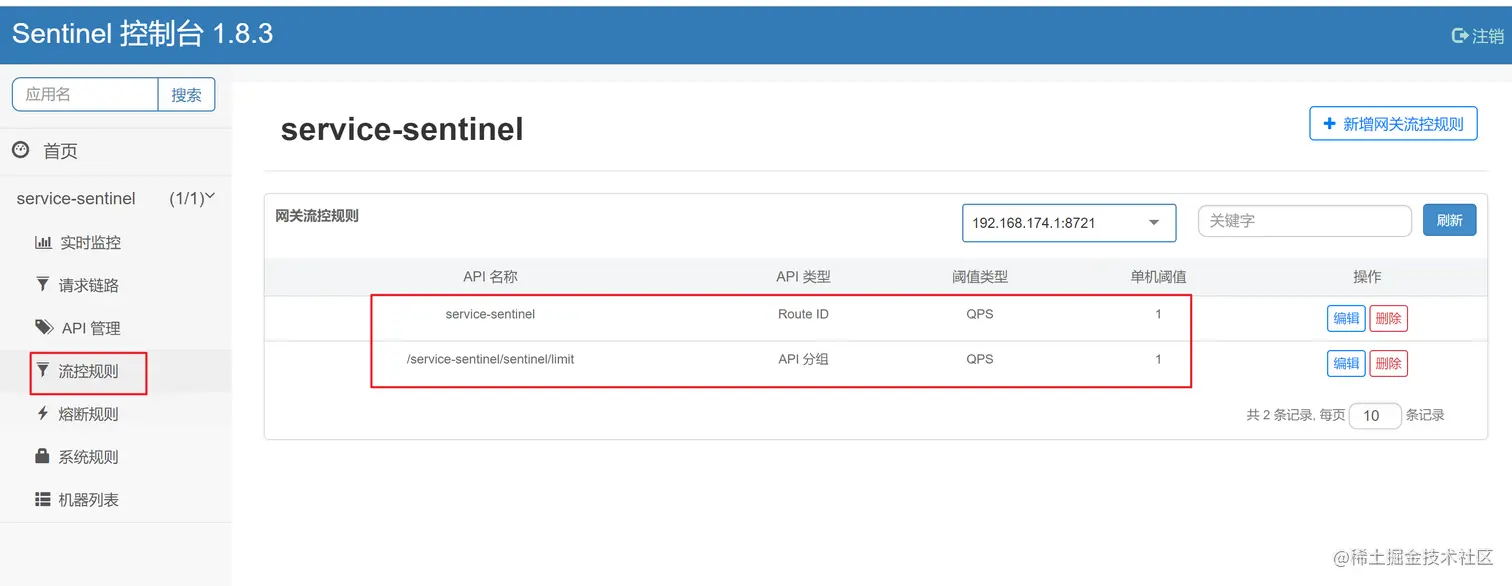Click the bar chart icon for 实时监控
This screenshot has height=586, width=1512.
(x=43, y=242)
